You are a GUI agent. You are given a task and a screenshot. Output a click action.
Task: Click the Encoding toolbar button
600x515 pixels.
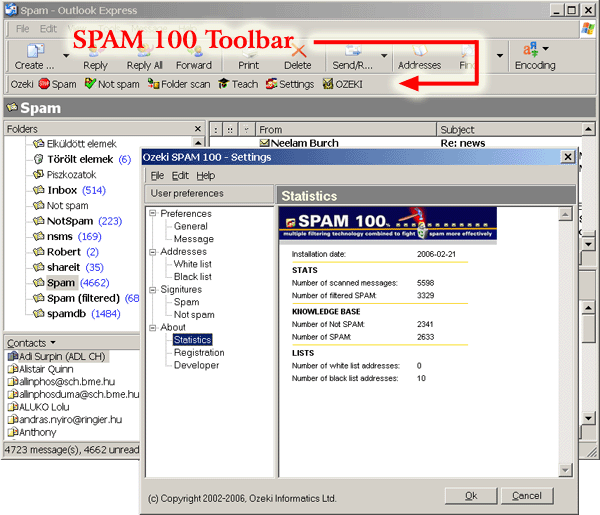[535, 57]
